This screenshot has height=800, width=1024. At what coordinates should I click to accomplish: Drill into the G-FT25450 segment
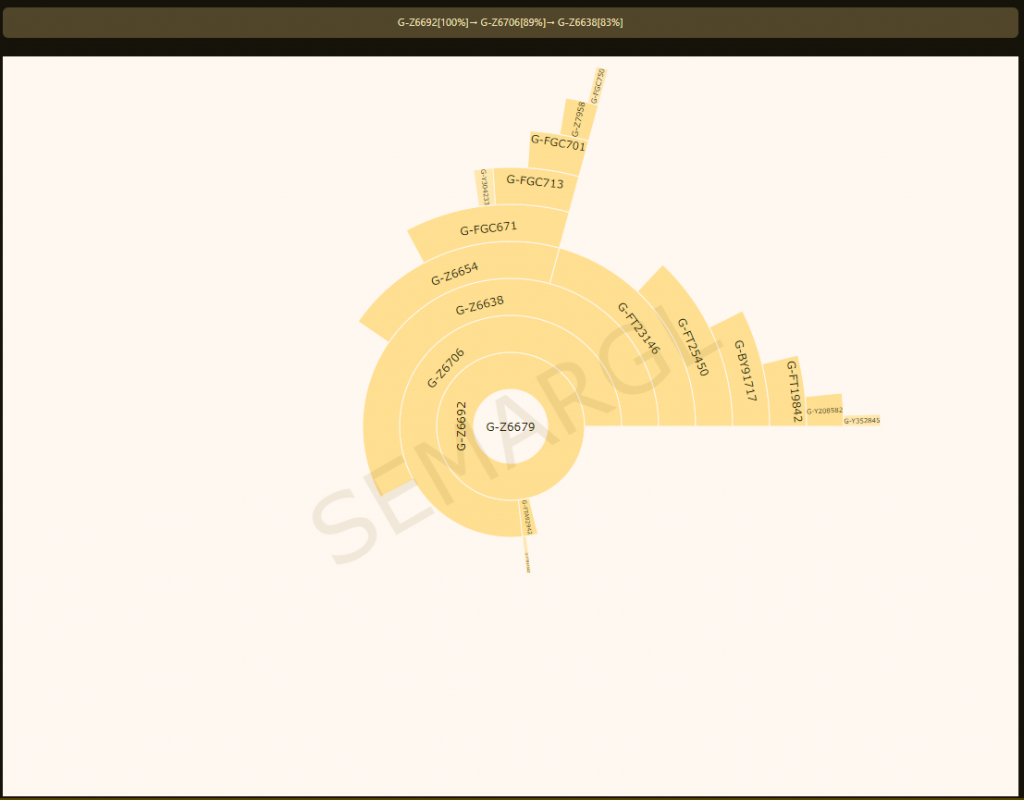693,346
